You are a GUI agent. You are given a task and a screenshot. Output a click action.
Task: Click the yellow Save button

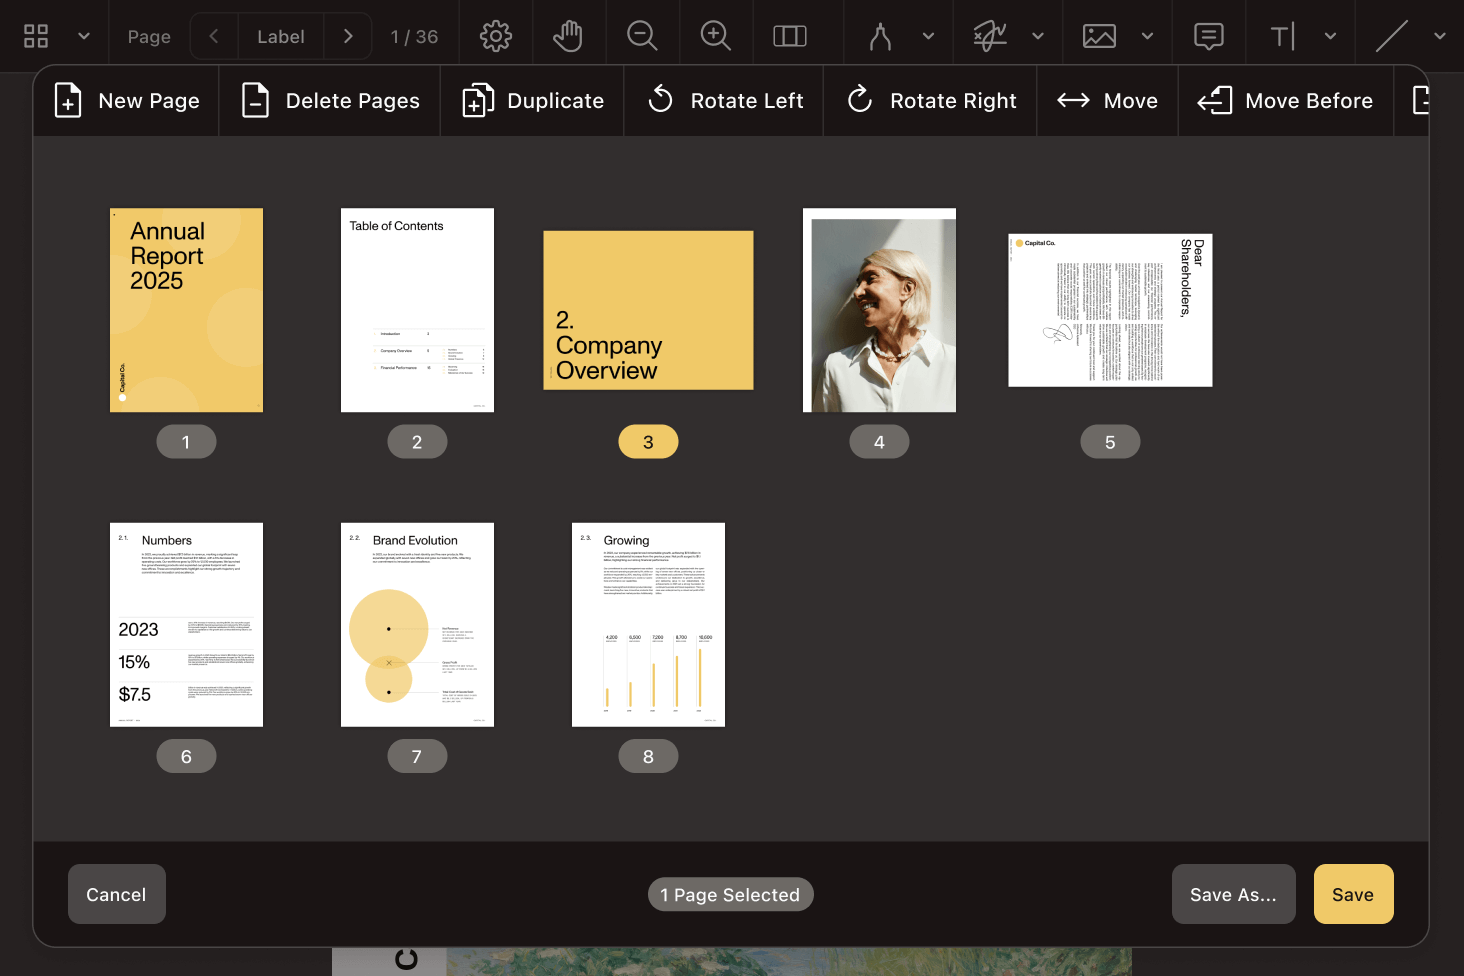coord(1352,894)
